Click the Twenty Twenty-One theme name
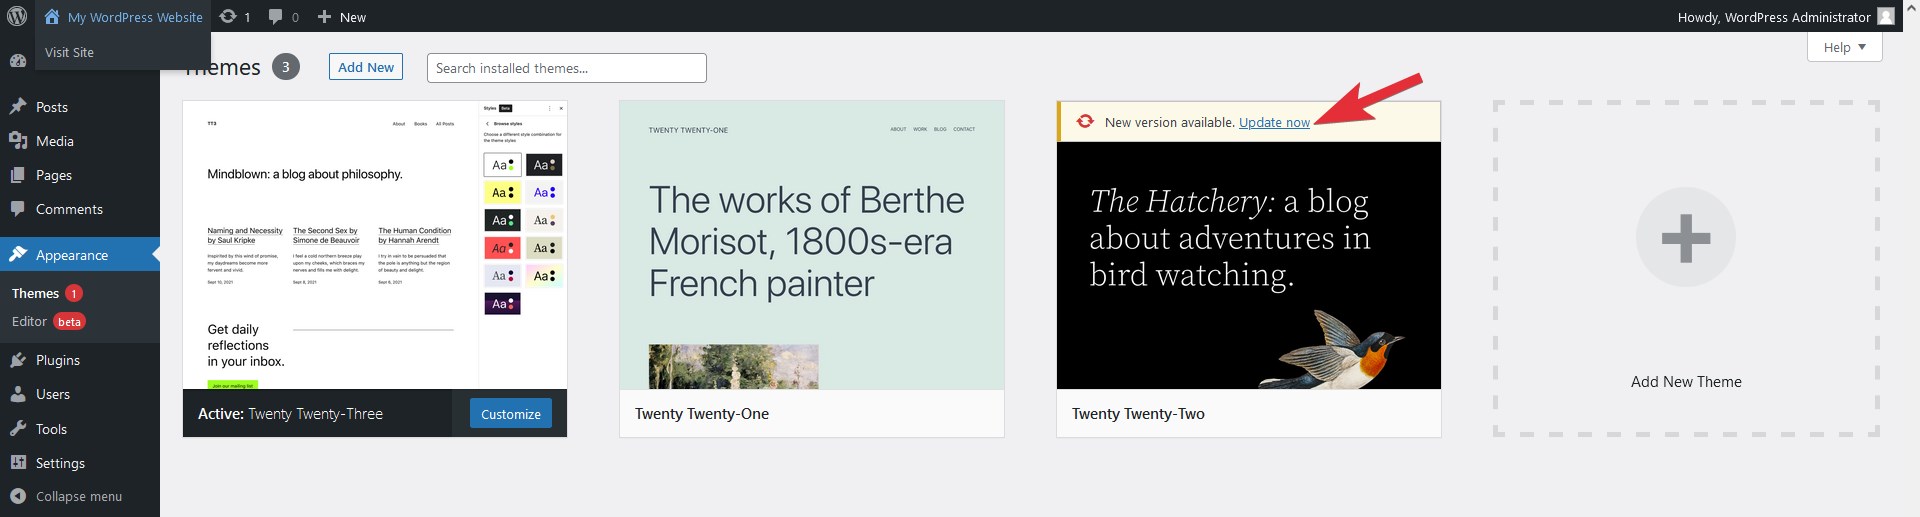This screenshot has height=517, width=1920. 702,414
